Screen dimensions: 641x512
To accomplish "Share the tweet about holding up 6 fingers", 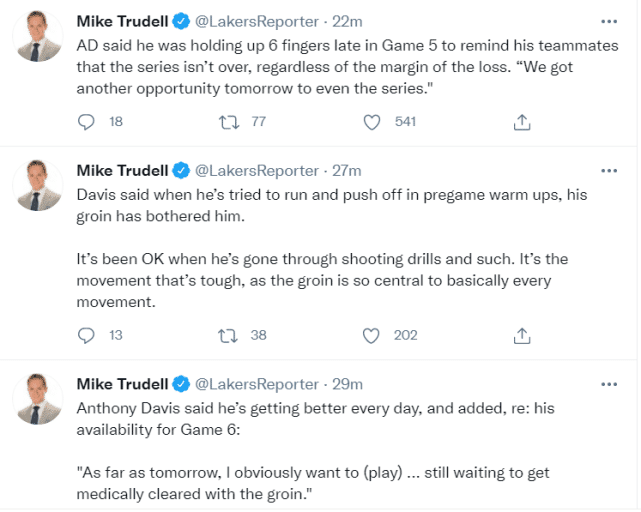I will point(521,122).
